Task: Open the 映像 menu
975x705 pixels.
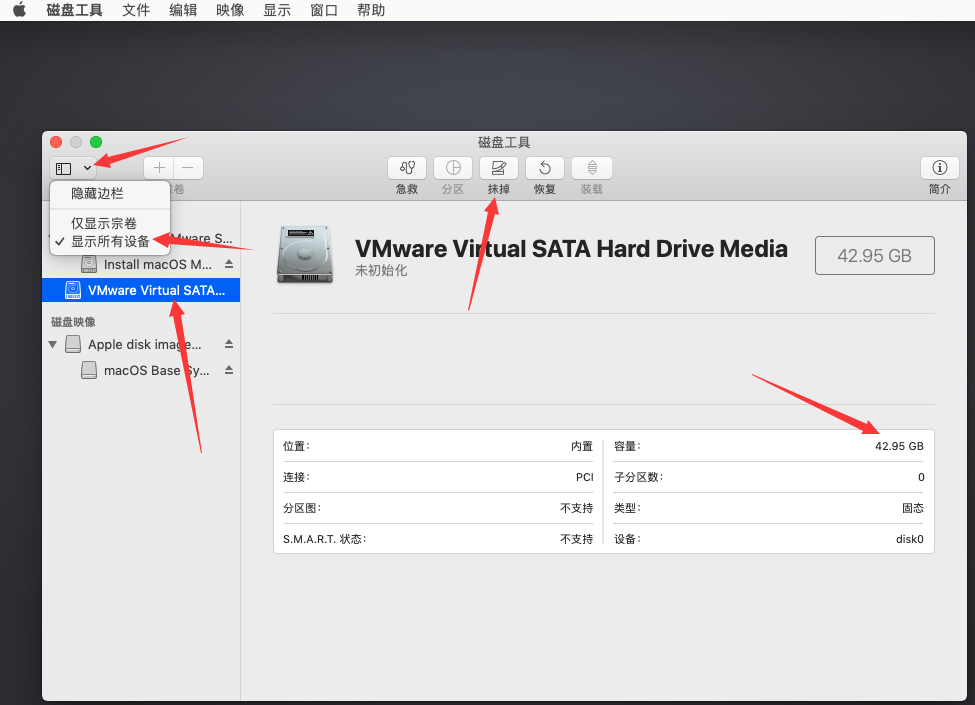Action: pos(230,10)
